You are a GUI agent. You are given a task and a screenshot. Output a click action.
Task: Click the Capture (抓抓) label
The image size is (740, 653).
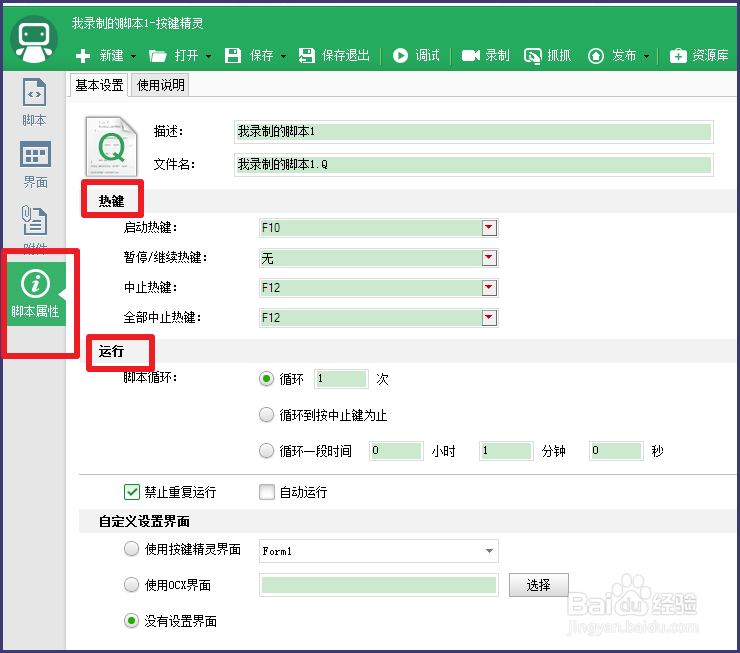click(559, 56)
